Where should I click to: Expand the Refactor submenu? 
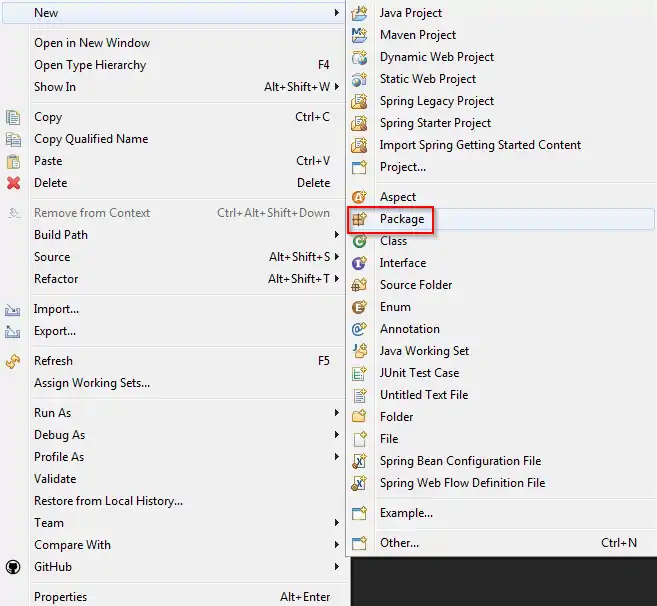(337, 279)
